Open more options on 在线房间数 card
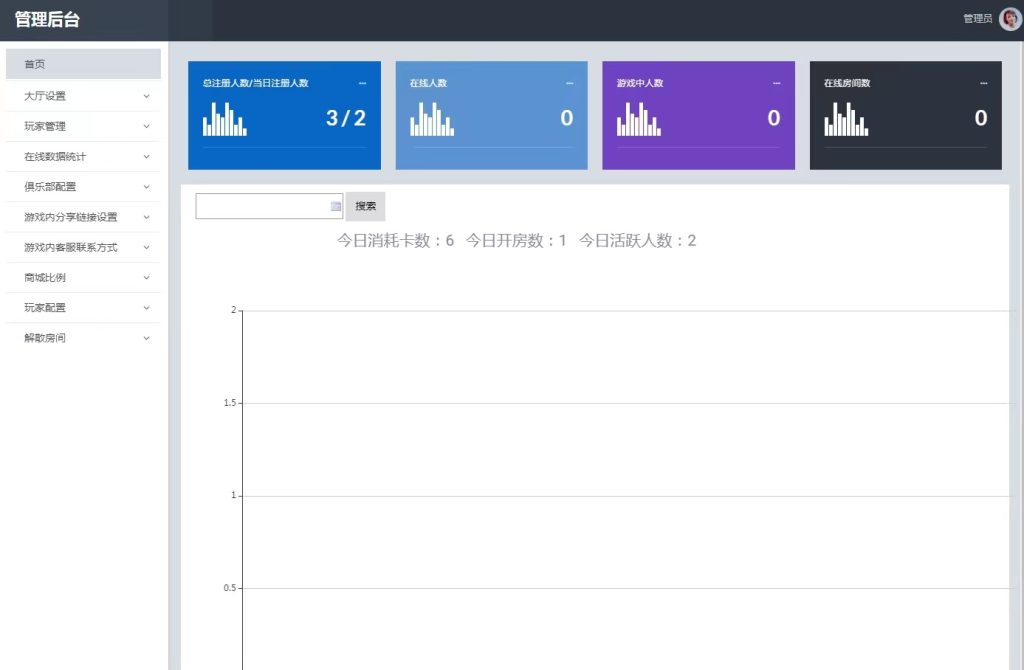The width and height of the screenshot is (1024, 670). tap(984, 83)
